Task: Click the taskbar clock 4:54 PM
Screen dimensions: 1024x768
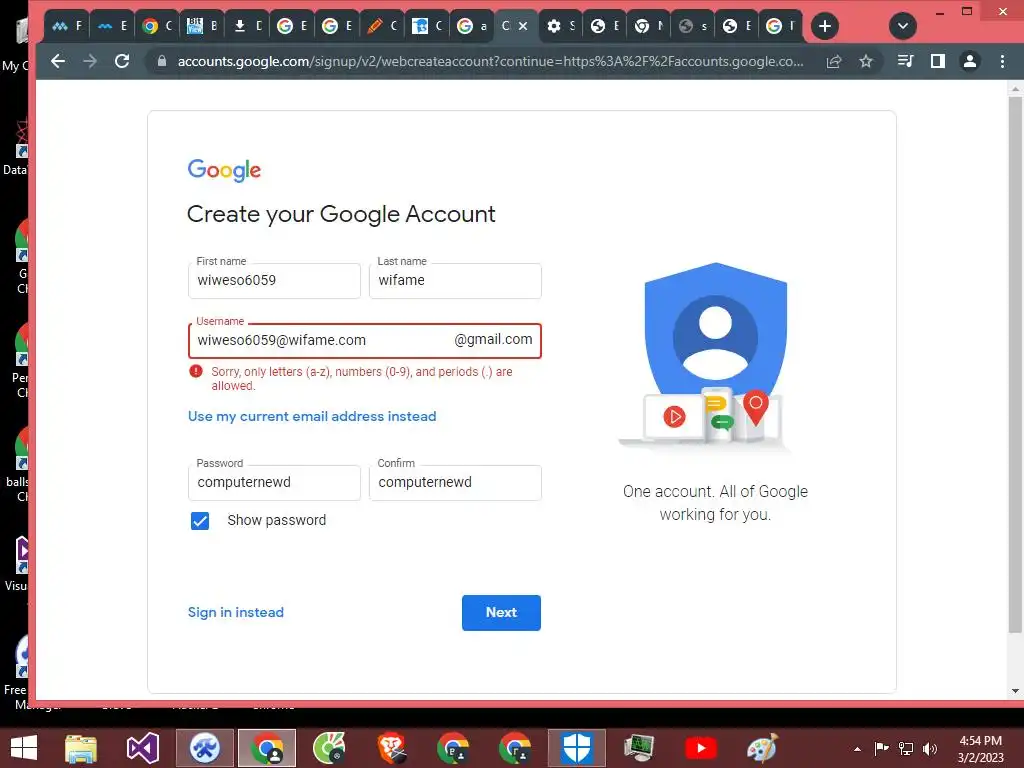Action: [x=980, y=741]
